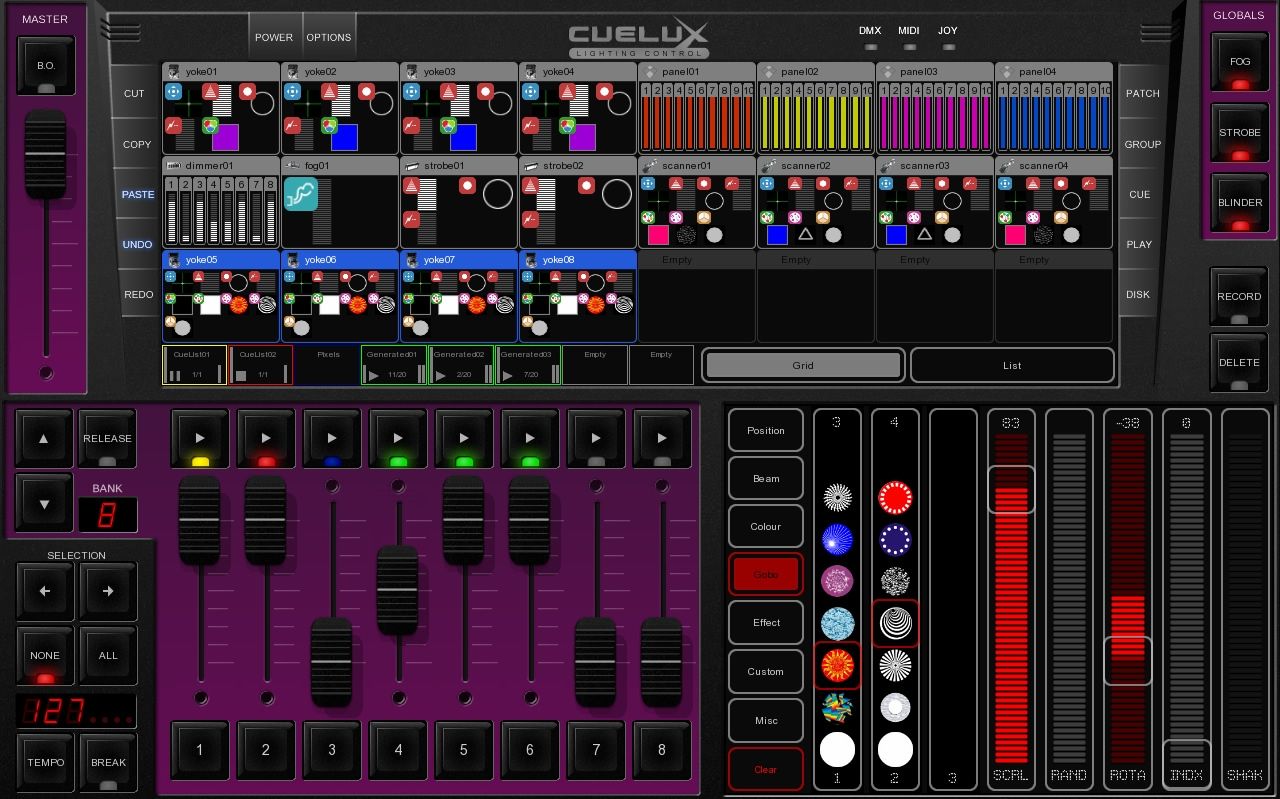This screenshot has width=1280, height=799.
Task: Toggle the global FOG button
Action: click(x=1239, y=64)
